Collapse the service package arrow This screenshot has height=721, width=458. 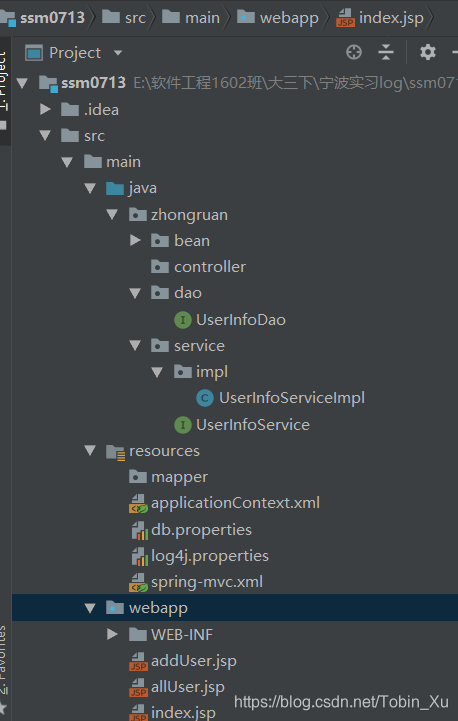[135, 345]
